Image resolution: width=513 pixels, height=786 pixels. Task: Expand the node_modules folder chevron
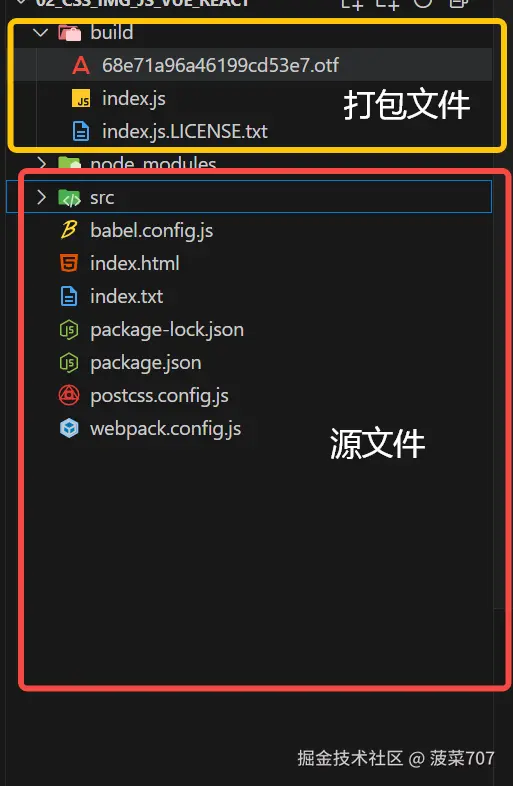(x=41, y=163)
